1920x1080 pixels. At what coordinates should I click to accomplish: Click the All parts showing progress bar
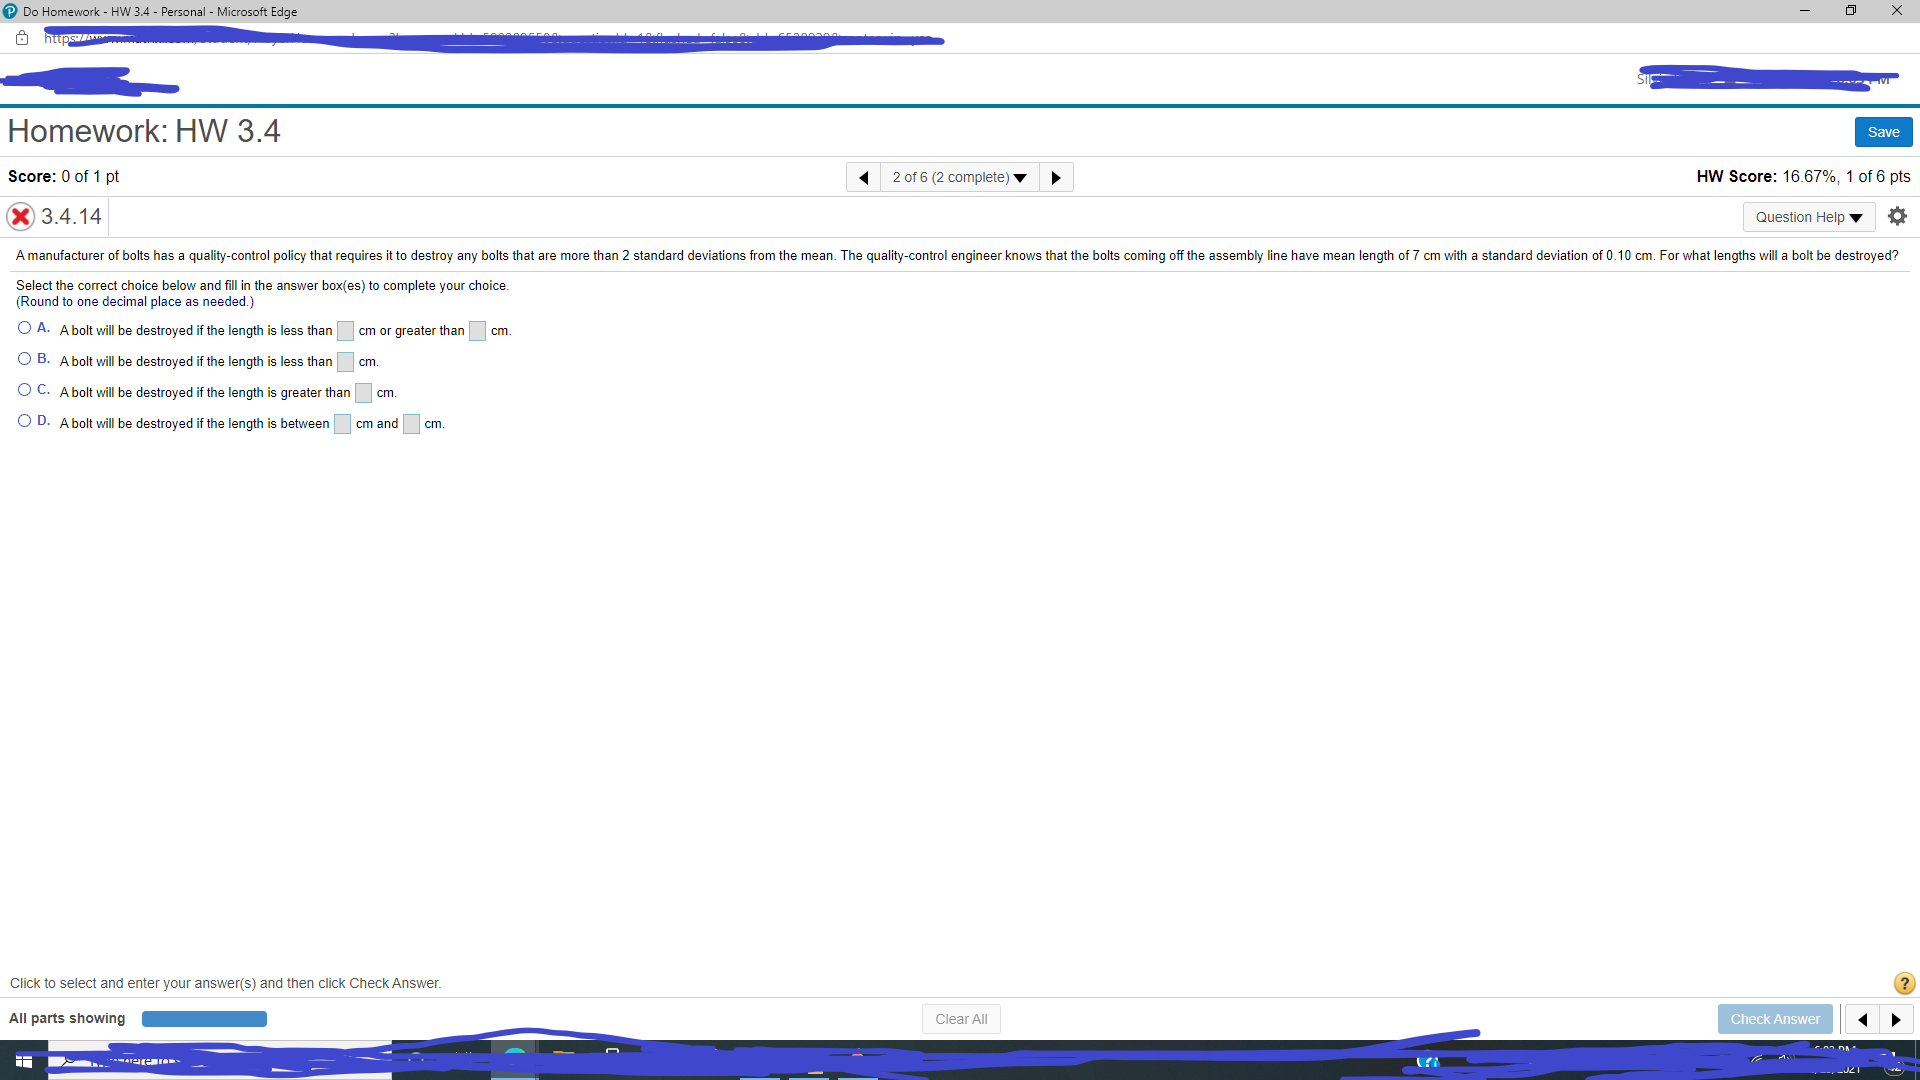[204, 1018]
